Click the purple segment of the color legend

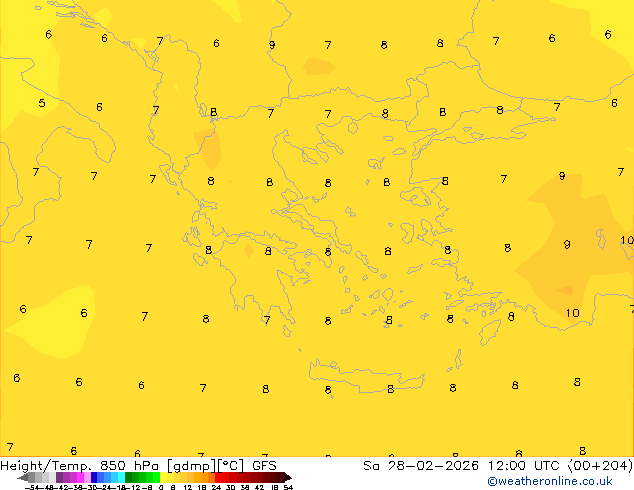point(59,477)
